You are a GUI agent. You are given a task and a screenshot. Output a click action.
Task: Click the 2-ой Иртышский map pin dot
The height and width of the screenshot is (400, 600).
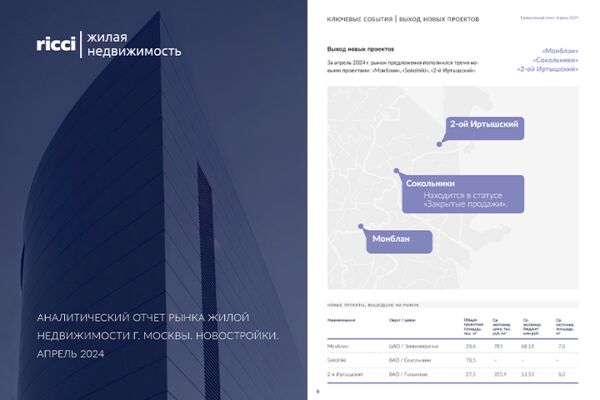(439, 144)
